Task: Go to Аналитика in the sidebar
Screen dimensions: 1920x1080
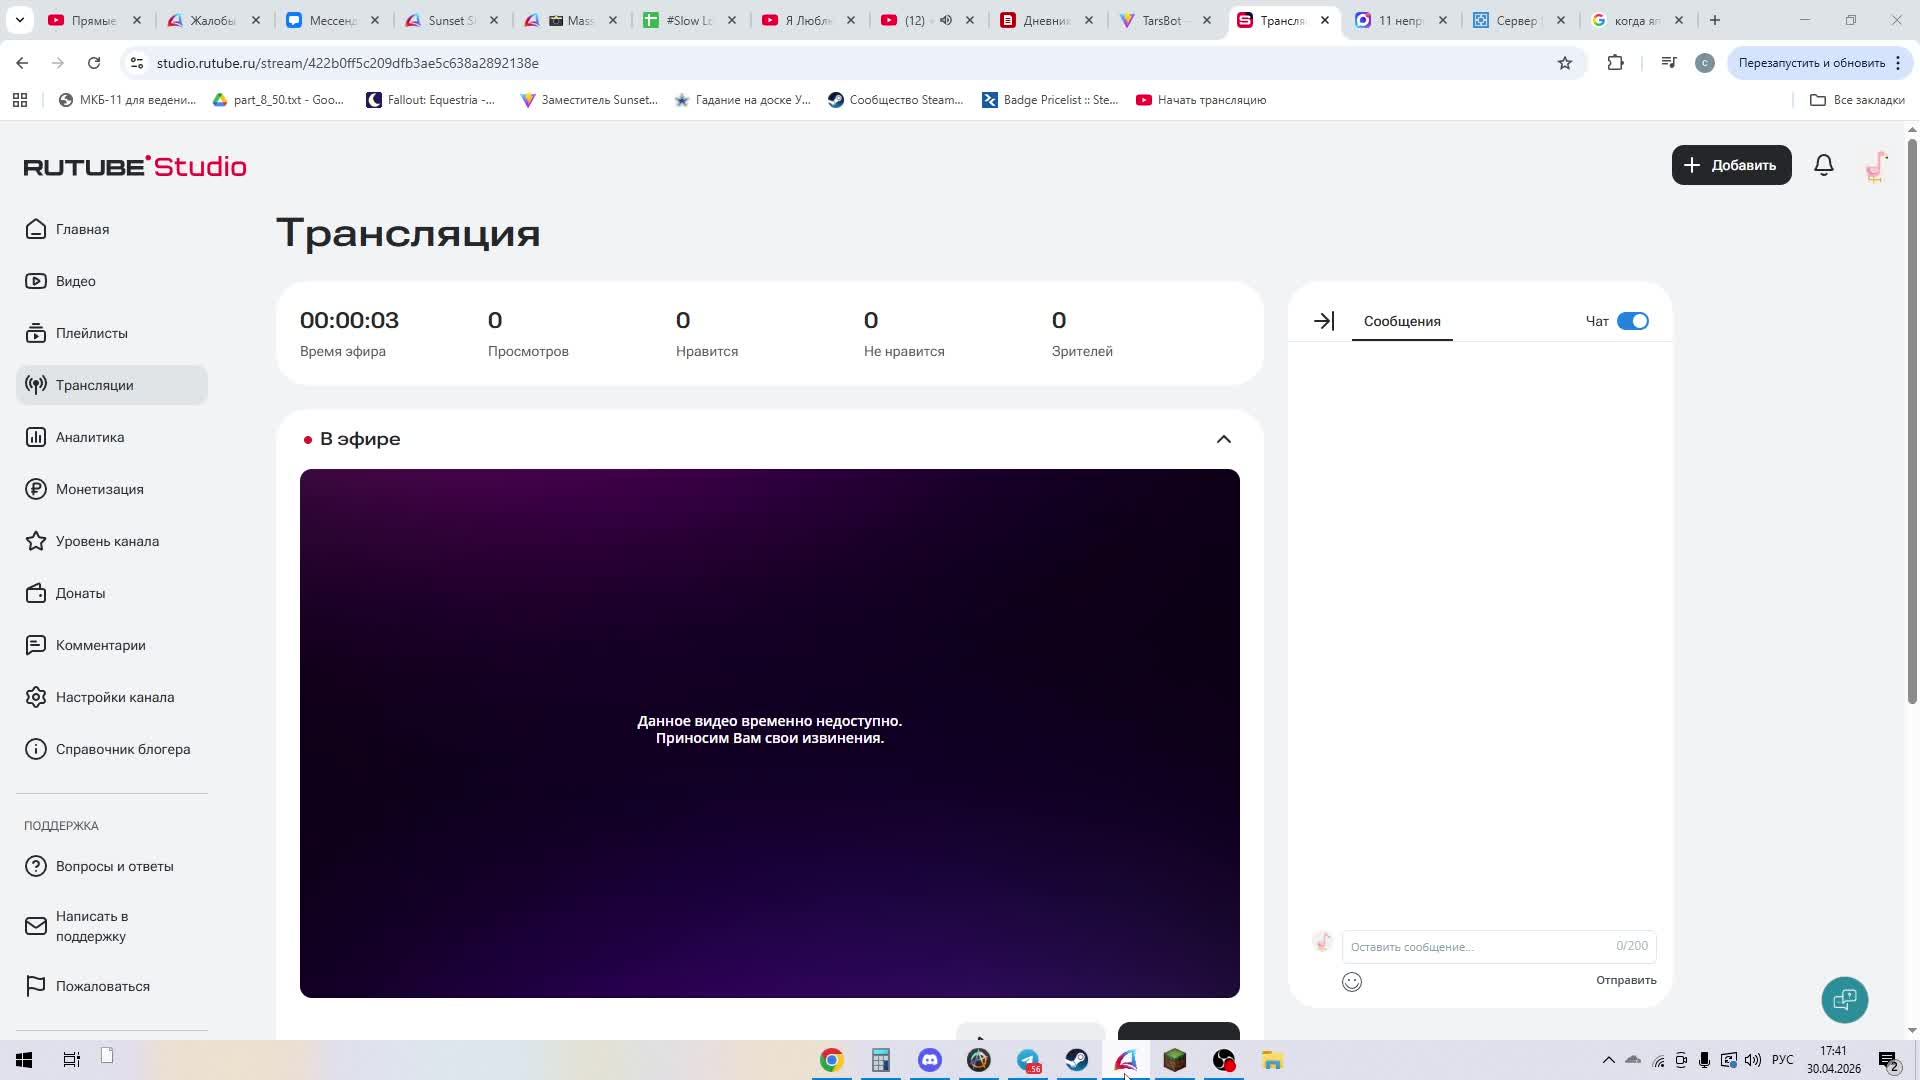Action: tap(90, 437)
